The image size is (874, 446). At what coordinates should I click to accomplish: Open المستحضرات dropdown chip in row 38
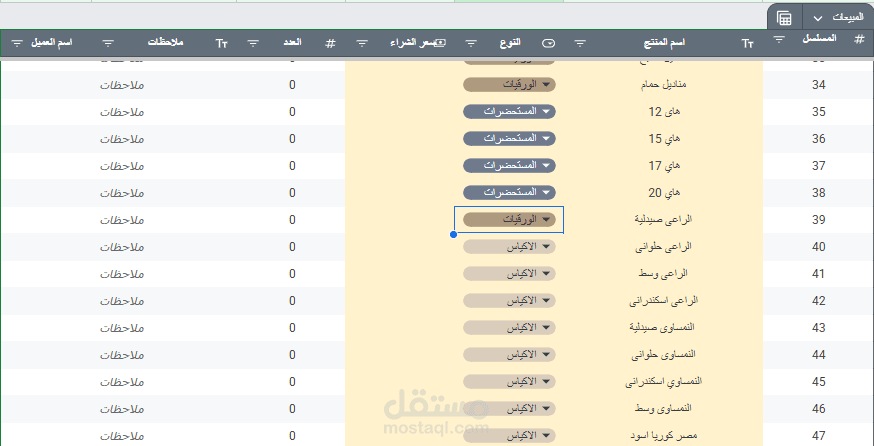[509, 192]
